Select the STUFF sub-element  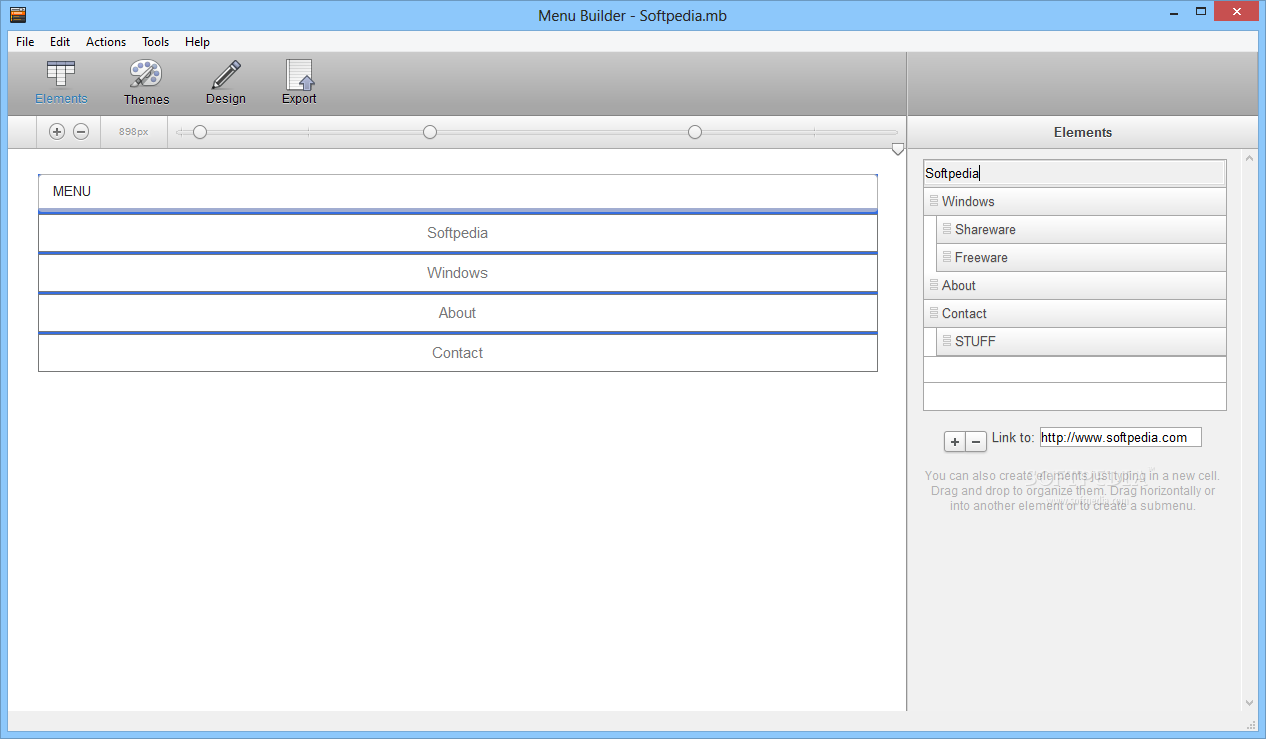(x=1081, y=341)
